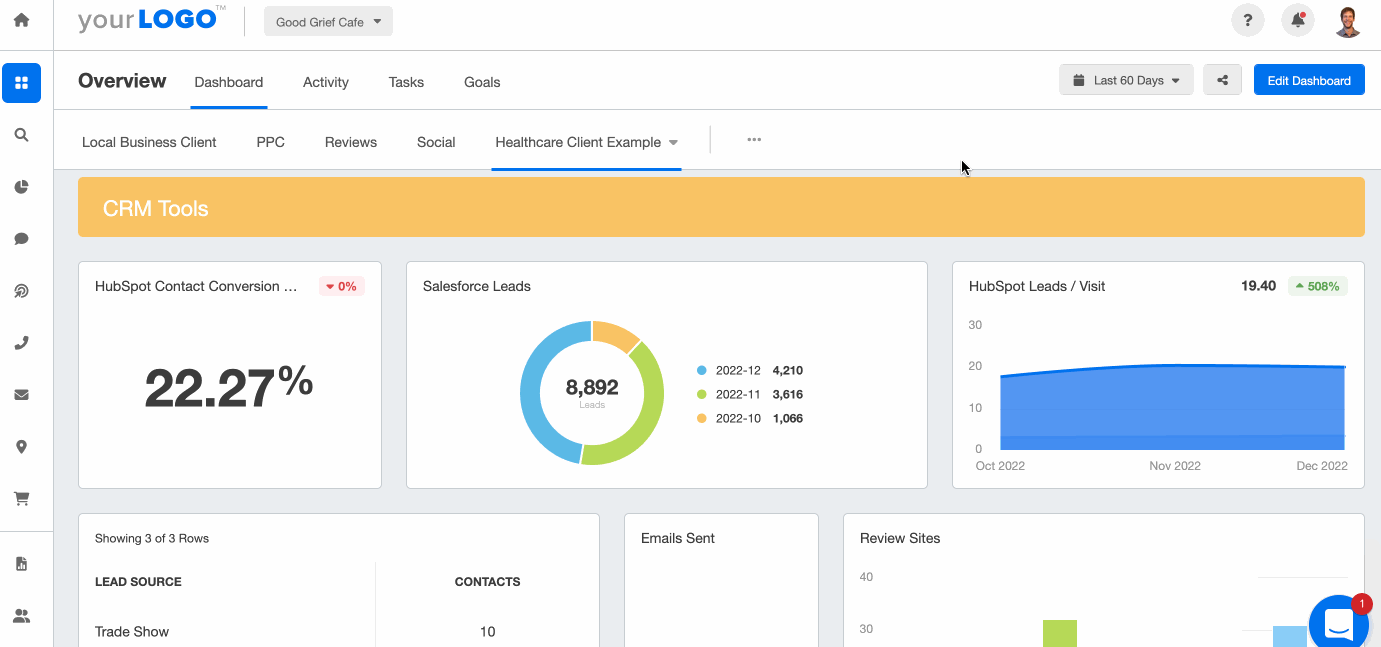Click the 4,210 value in legend
Screen dimensions: 1381x647
[788, 370]
